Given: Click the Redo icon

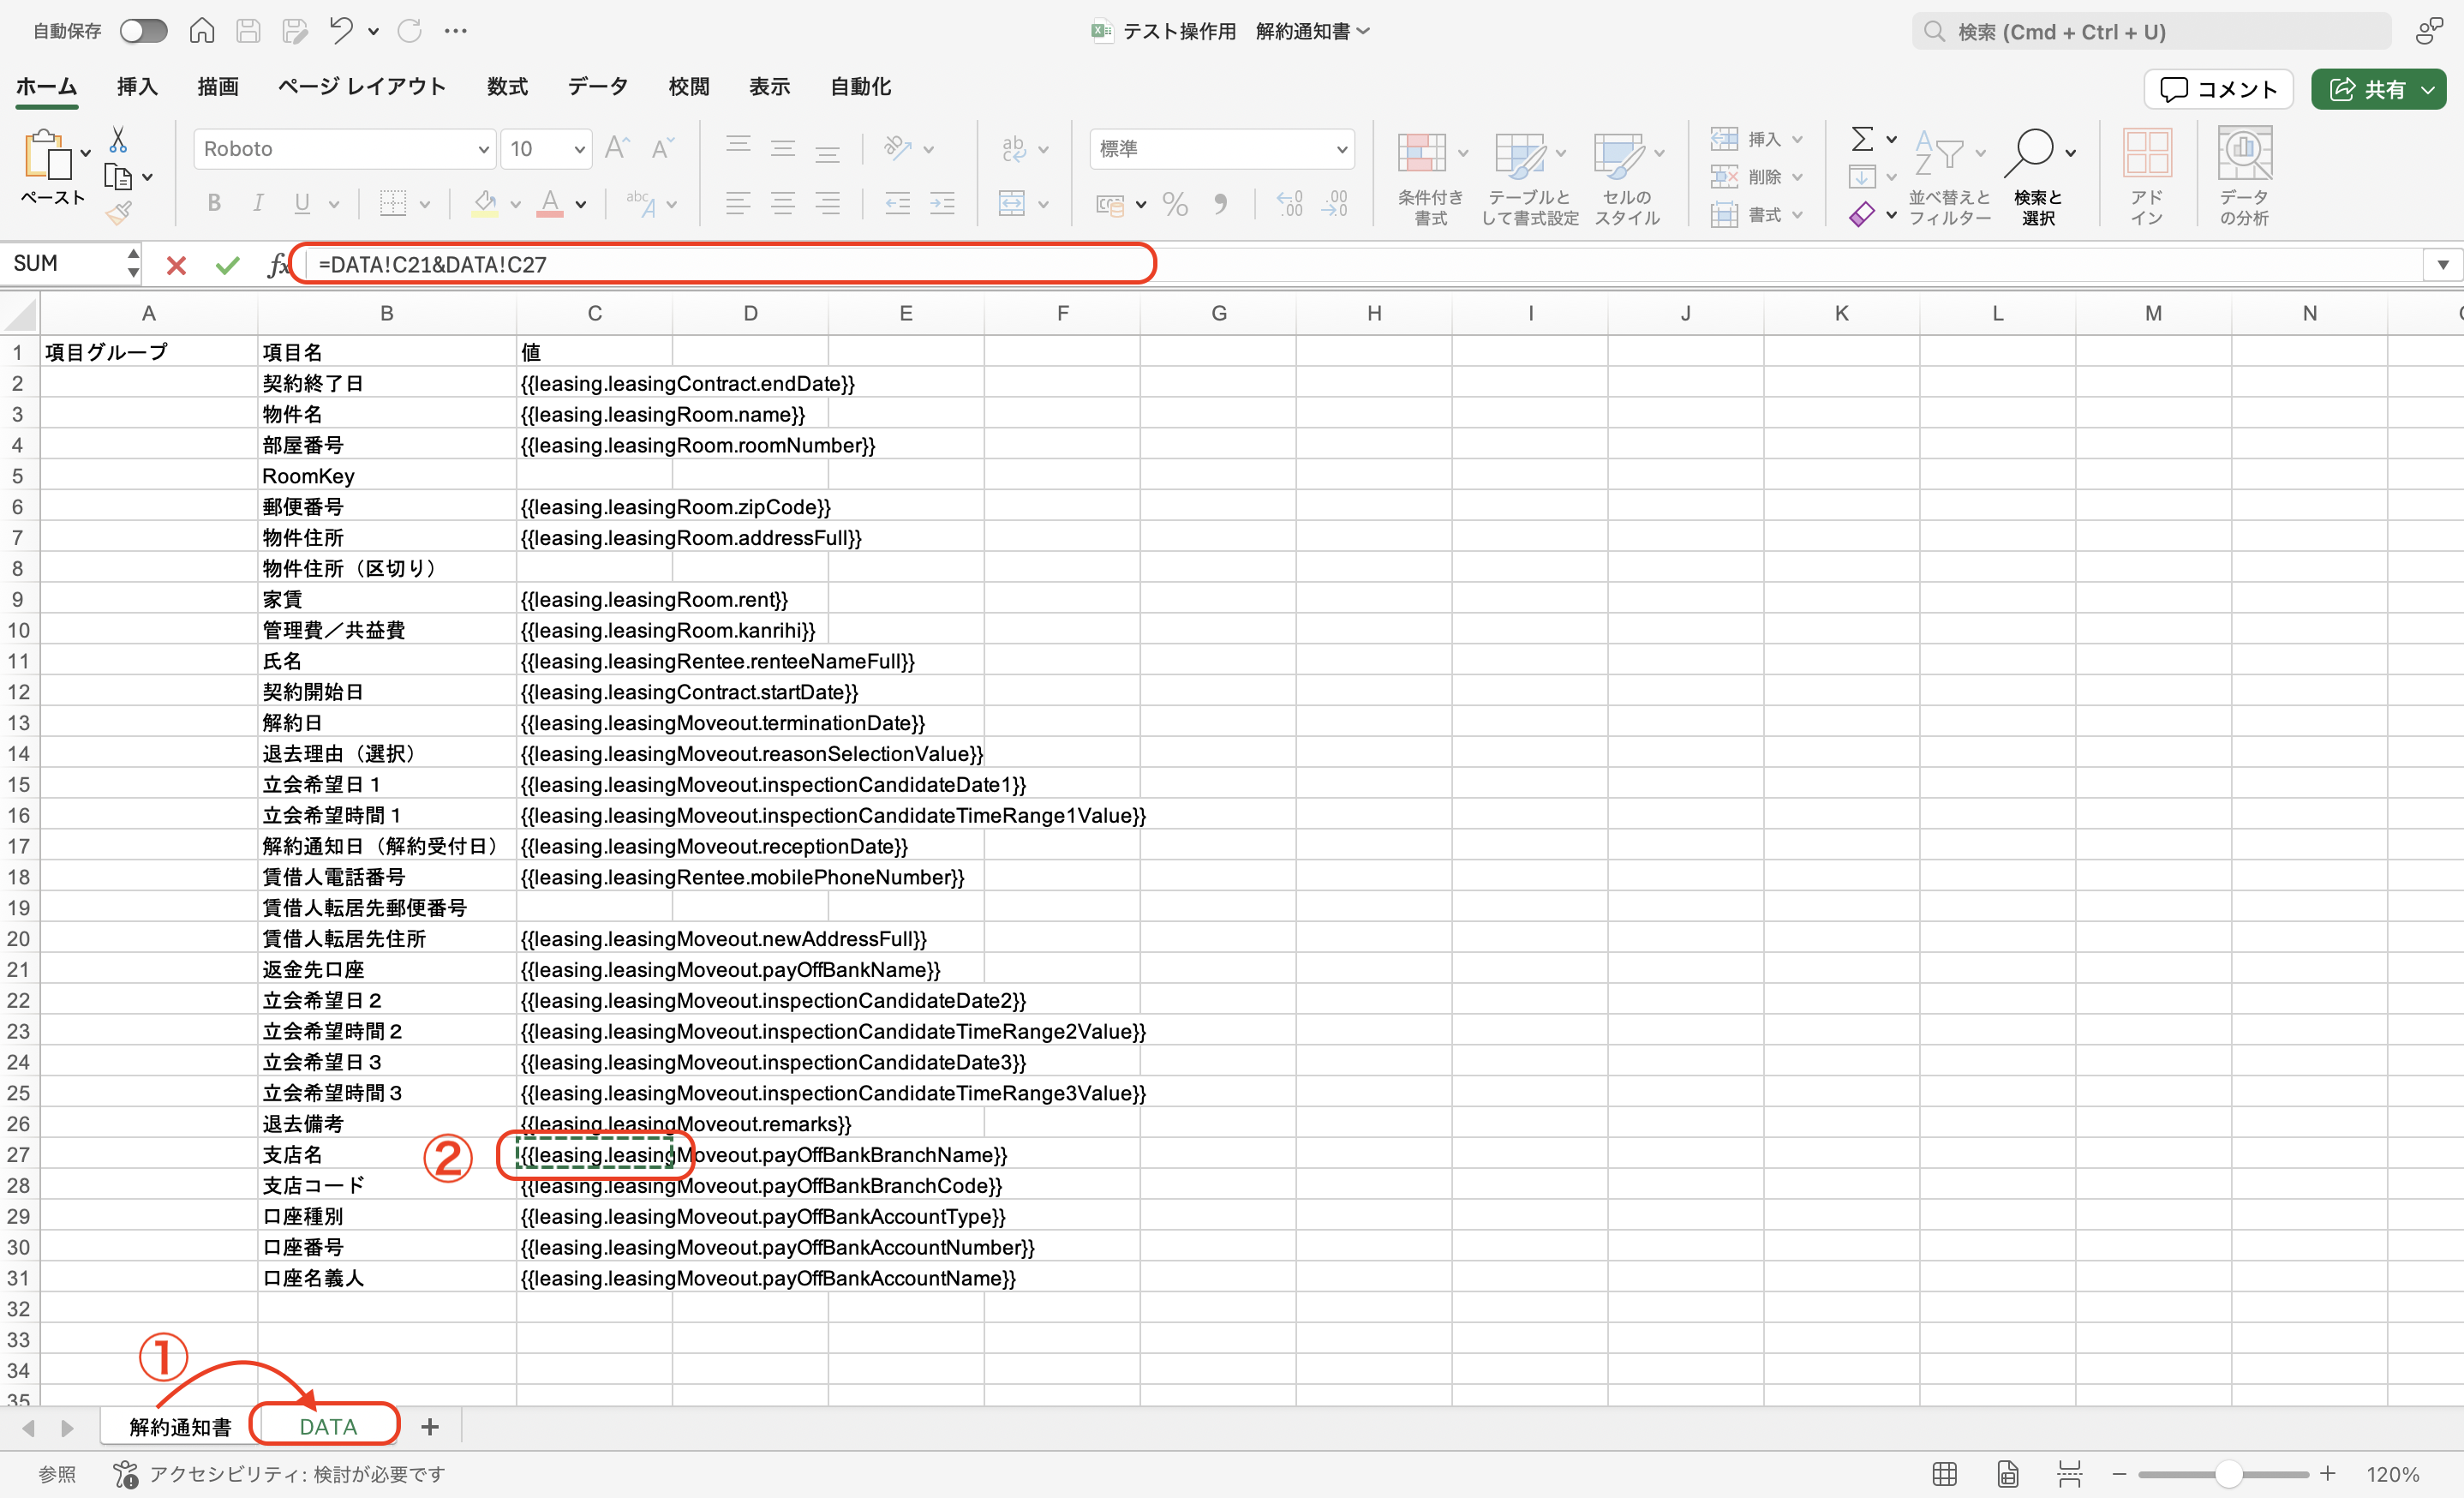Looking at the screenshot, I should click(x=410, y=31).
